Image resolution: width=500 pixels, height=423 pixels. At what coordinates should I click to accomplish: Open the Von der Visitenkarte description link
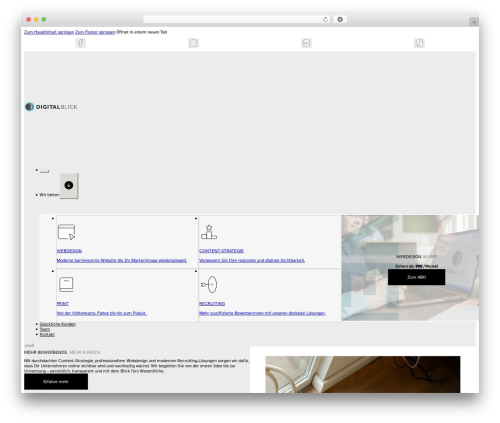pos(102,313)
